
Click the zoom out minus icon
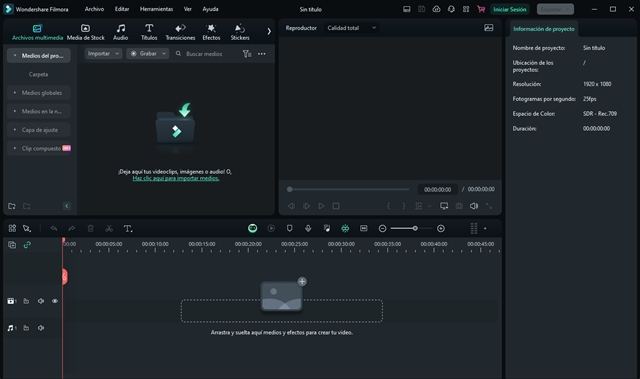(x=382, y=228)
